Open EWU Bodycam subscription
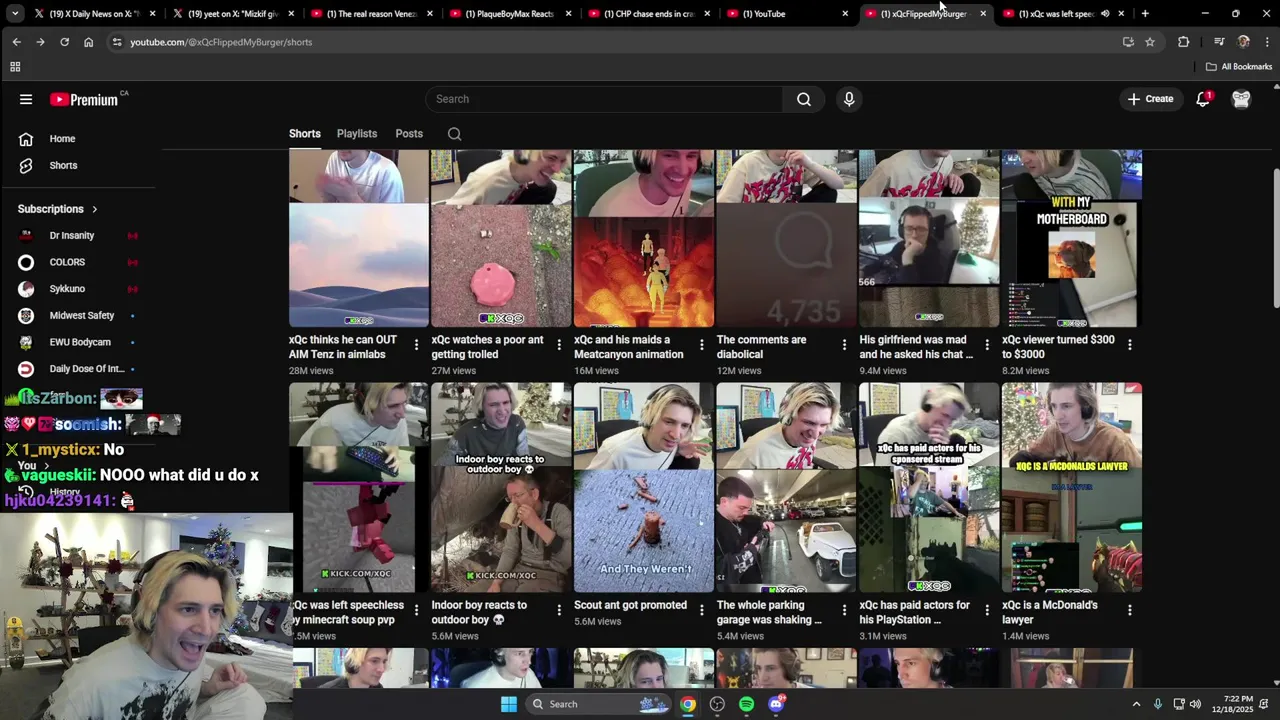Screen dimensions: 1280x720 80,342
